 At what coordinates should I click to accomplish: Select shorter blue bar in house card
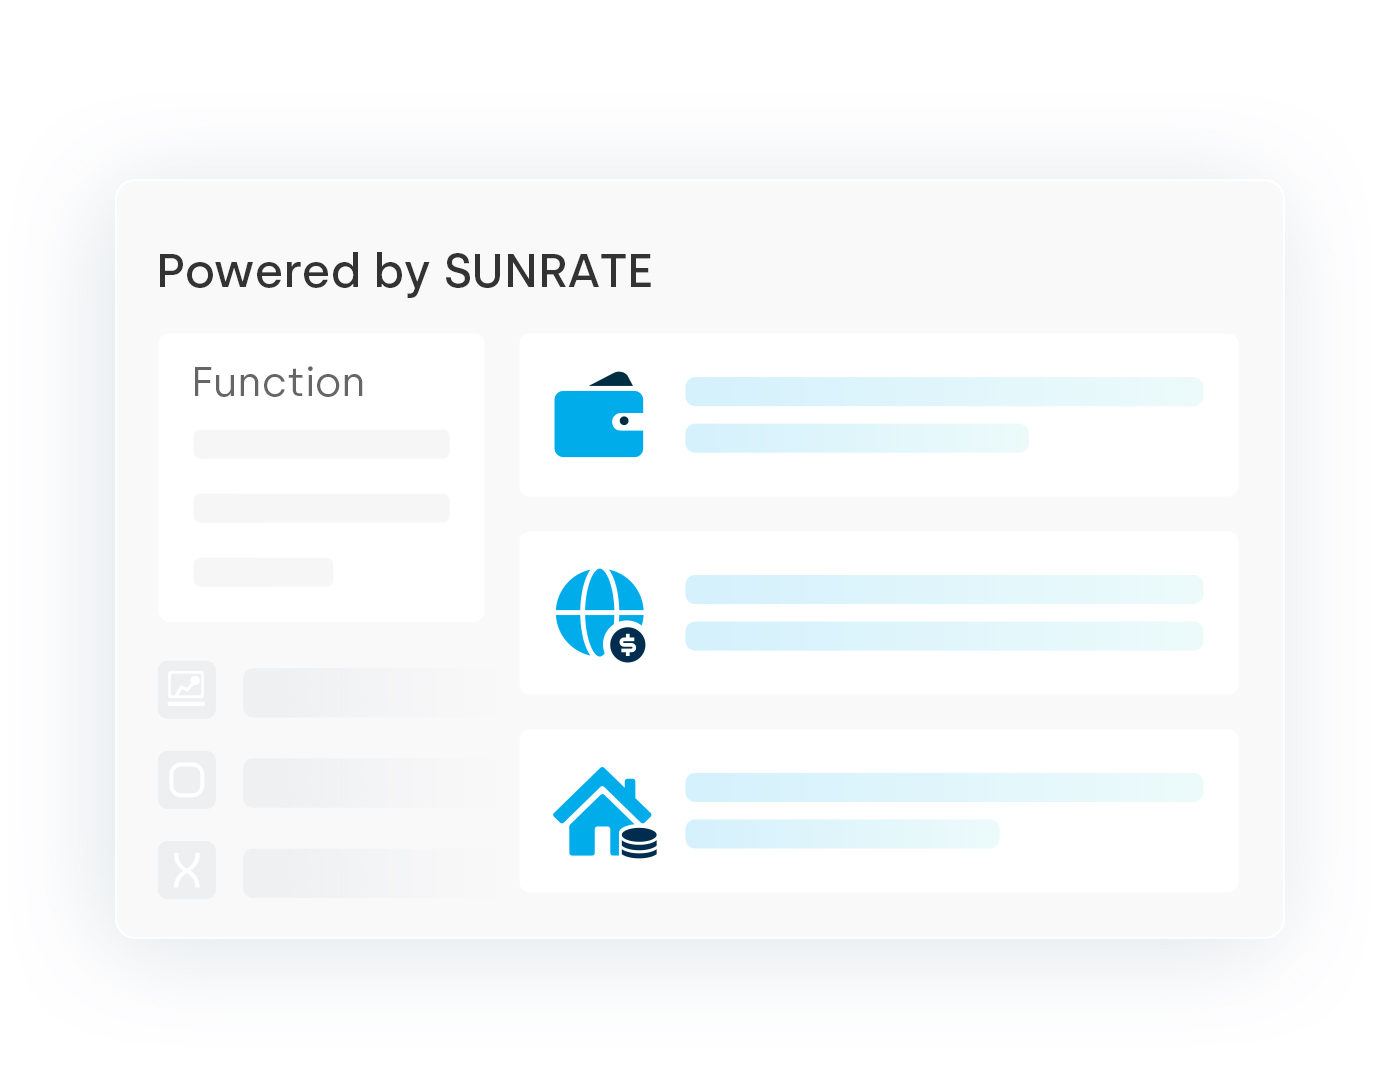(842, 834)
